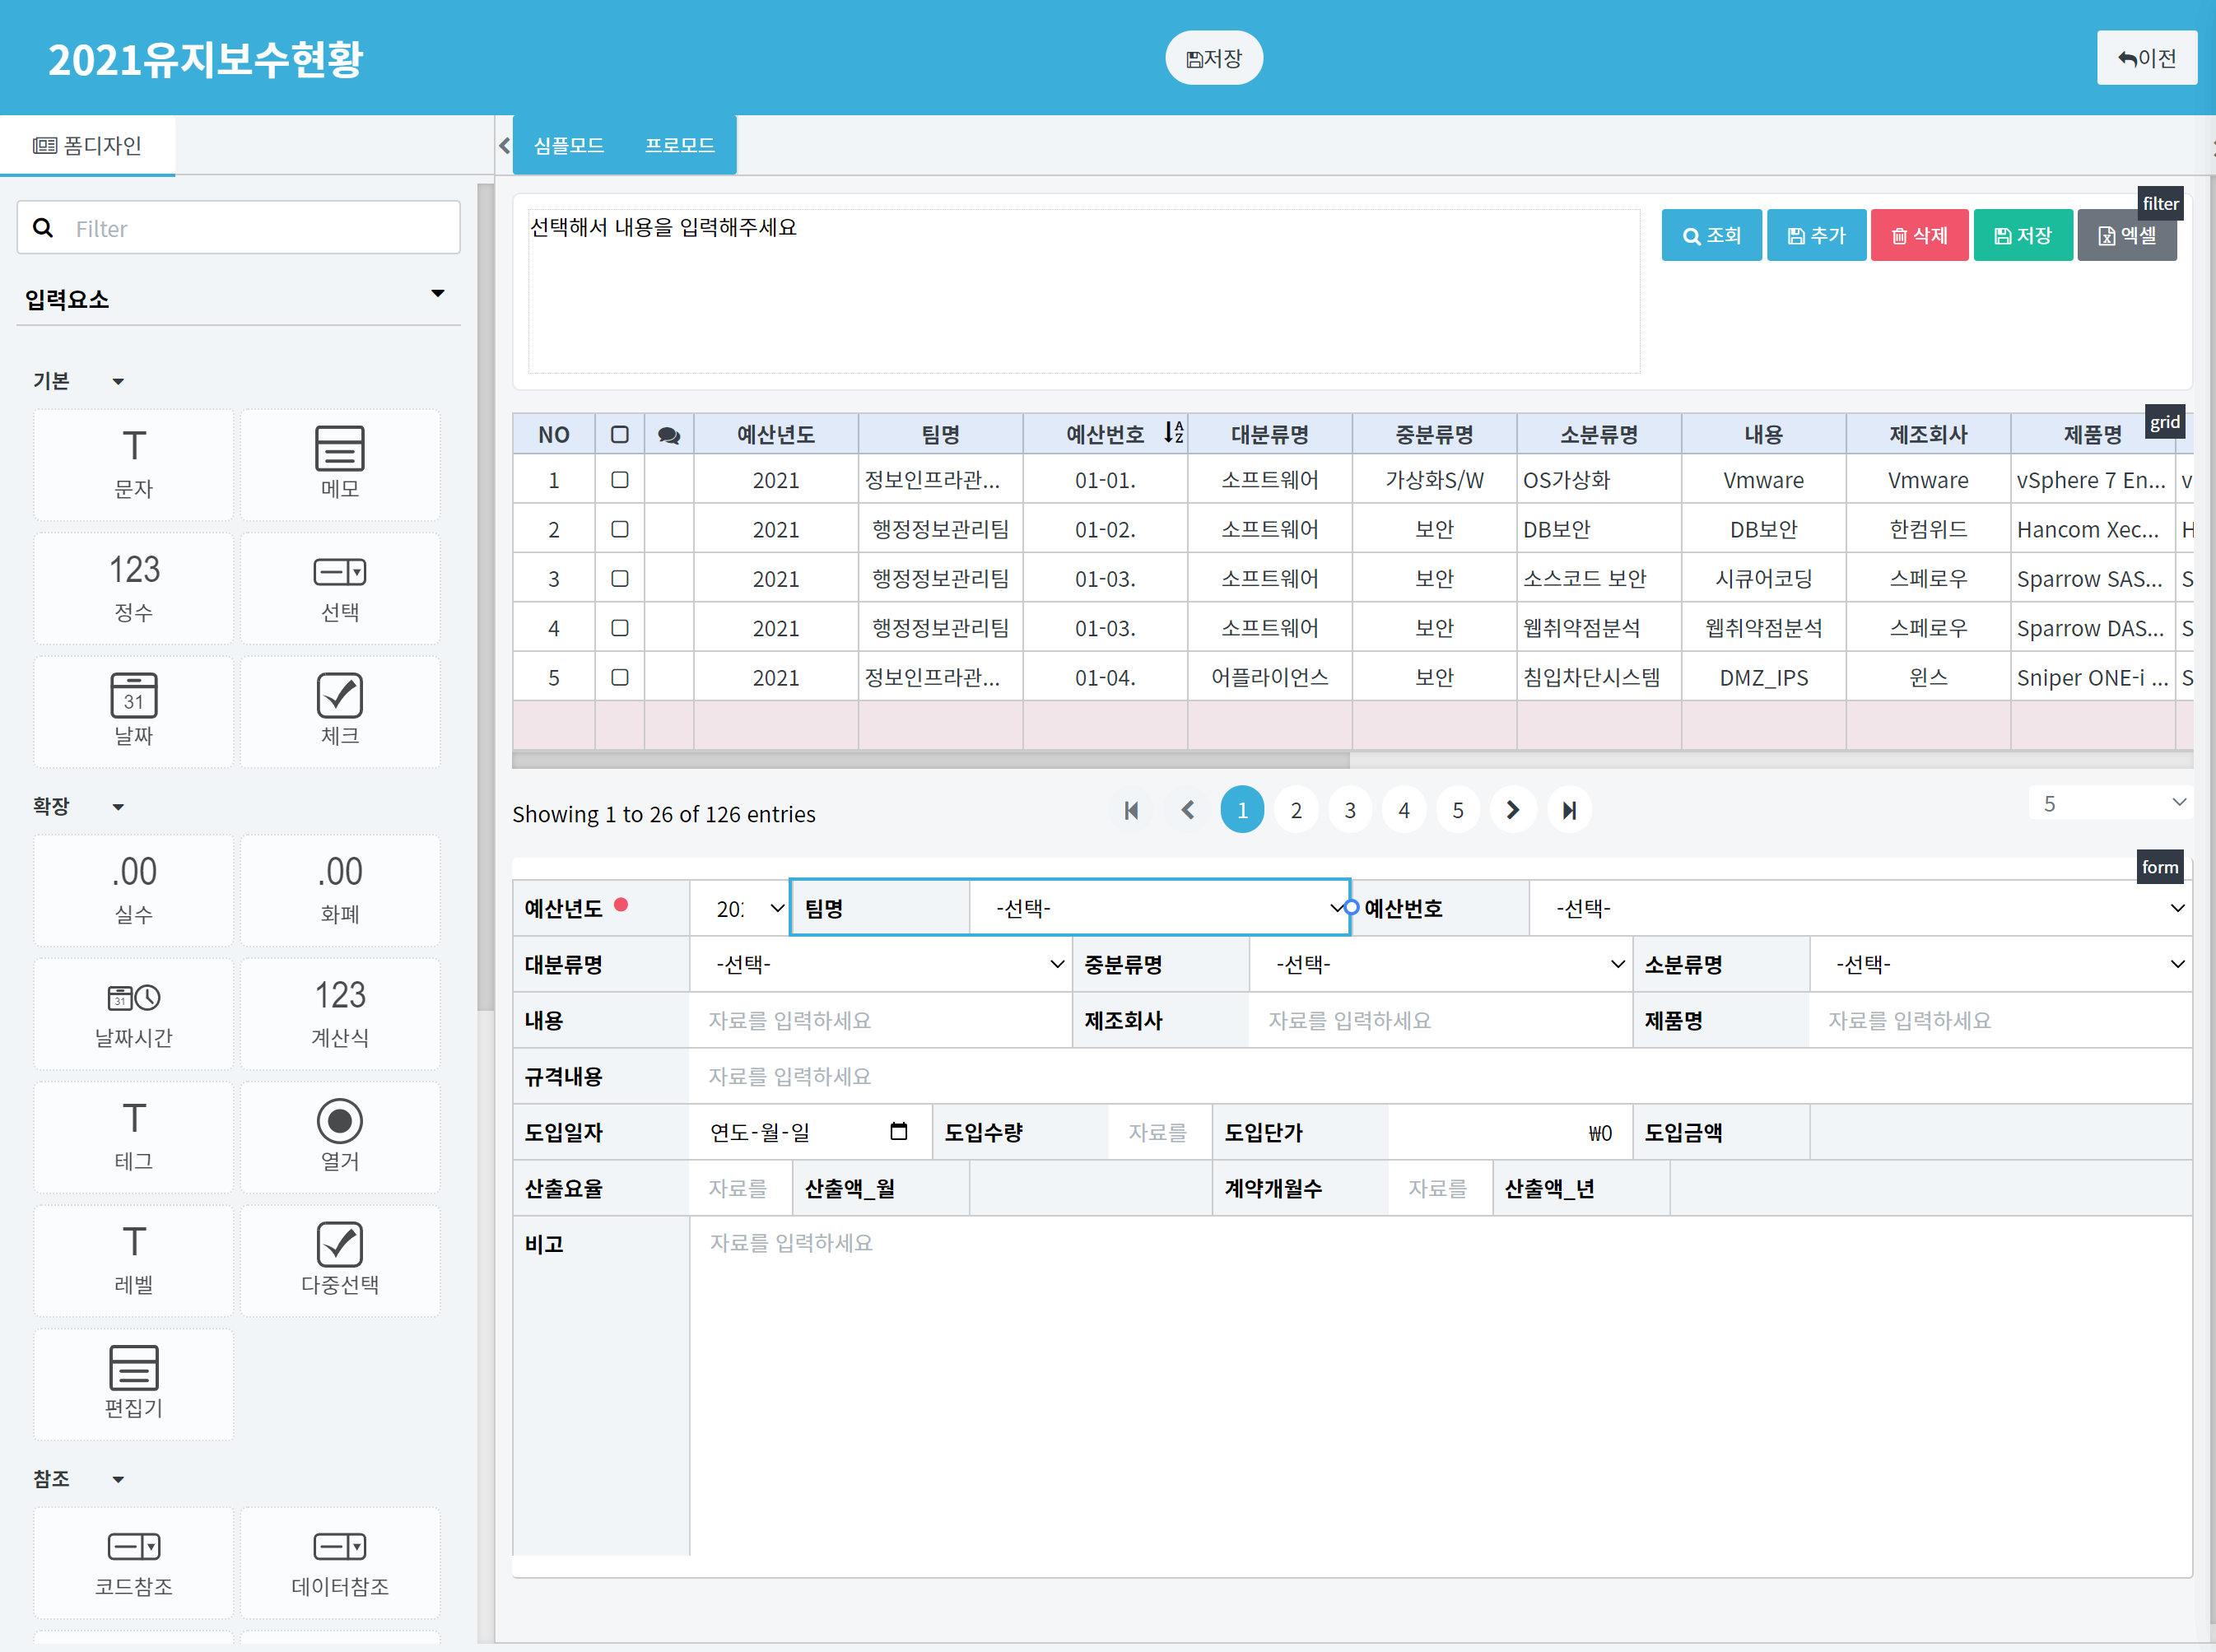Choose the 코드참조 reference element icon
This screenshot has width=2216, height=1652.
click(x=134, y=1546)
